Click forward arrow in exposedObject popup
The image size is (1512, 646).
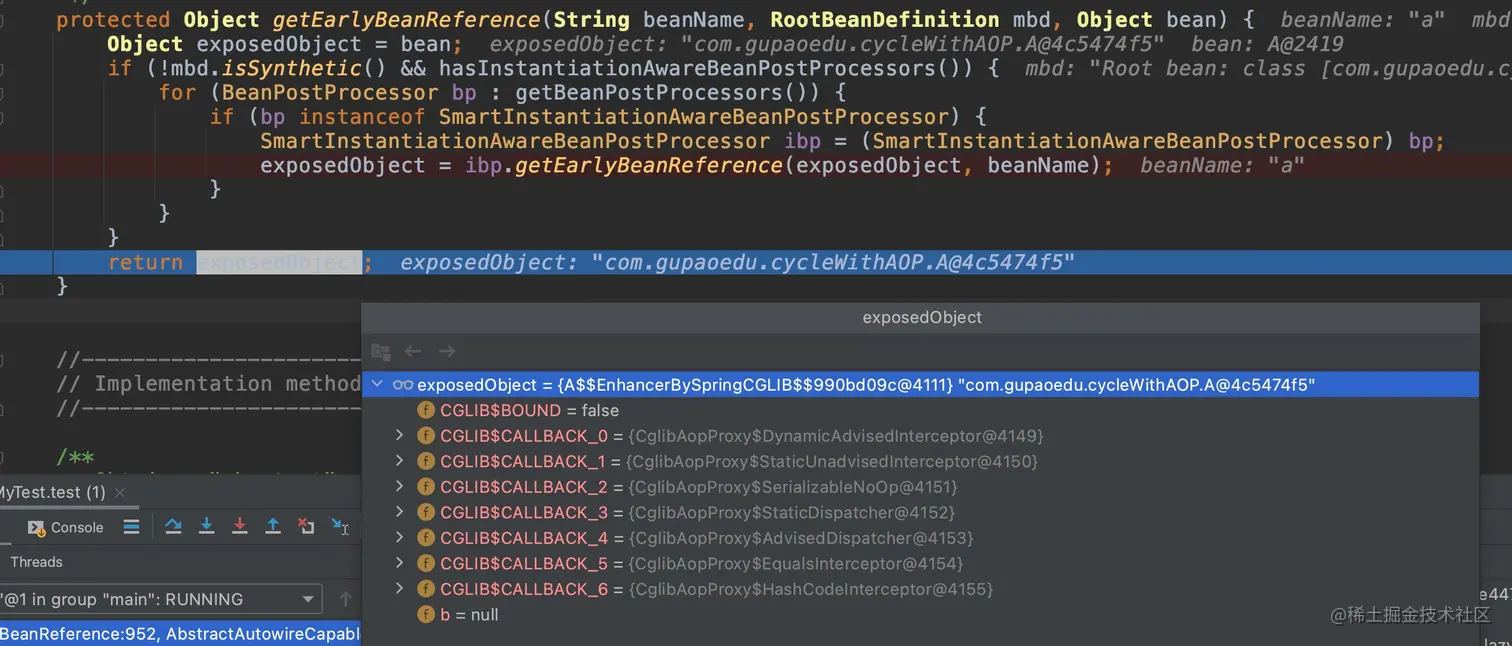[447, 351]
